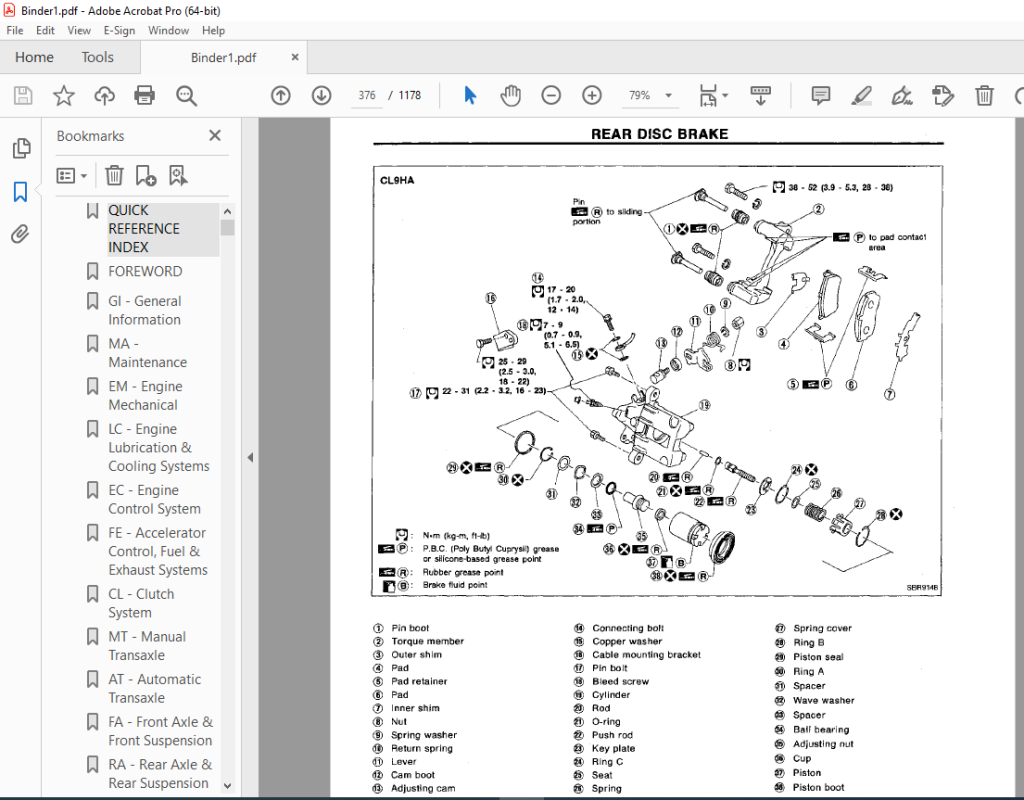Close the Bookmarks panel
This screenshot has width=1024, height=800.
[215, 135]
